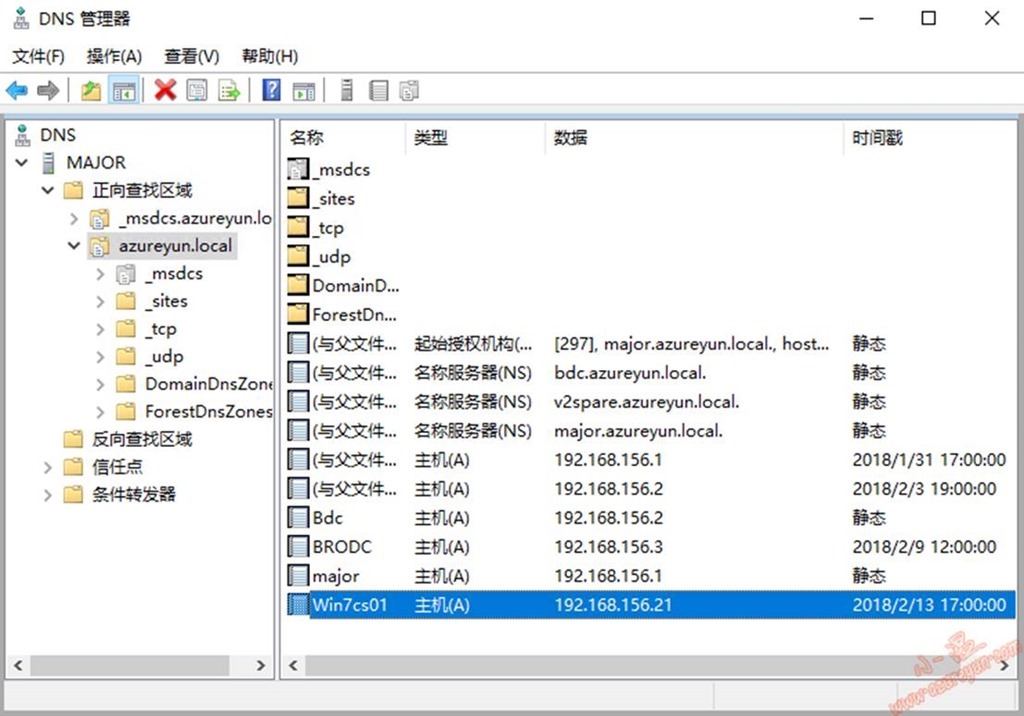The image size is (1024, 716).
Task: Click the new zone toolbar icon
Action: coord(409,90)
